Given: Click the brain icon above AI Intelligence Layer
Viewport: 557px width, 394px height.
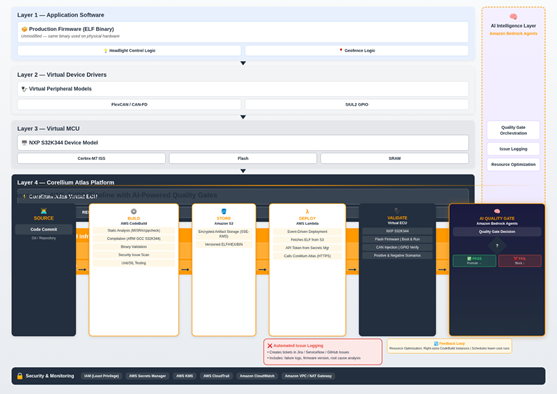Looking at the screenshot, I should [x=513, y=17].
